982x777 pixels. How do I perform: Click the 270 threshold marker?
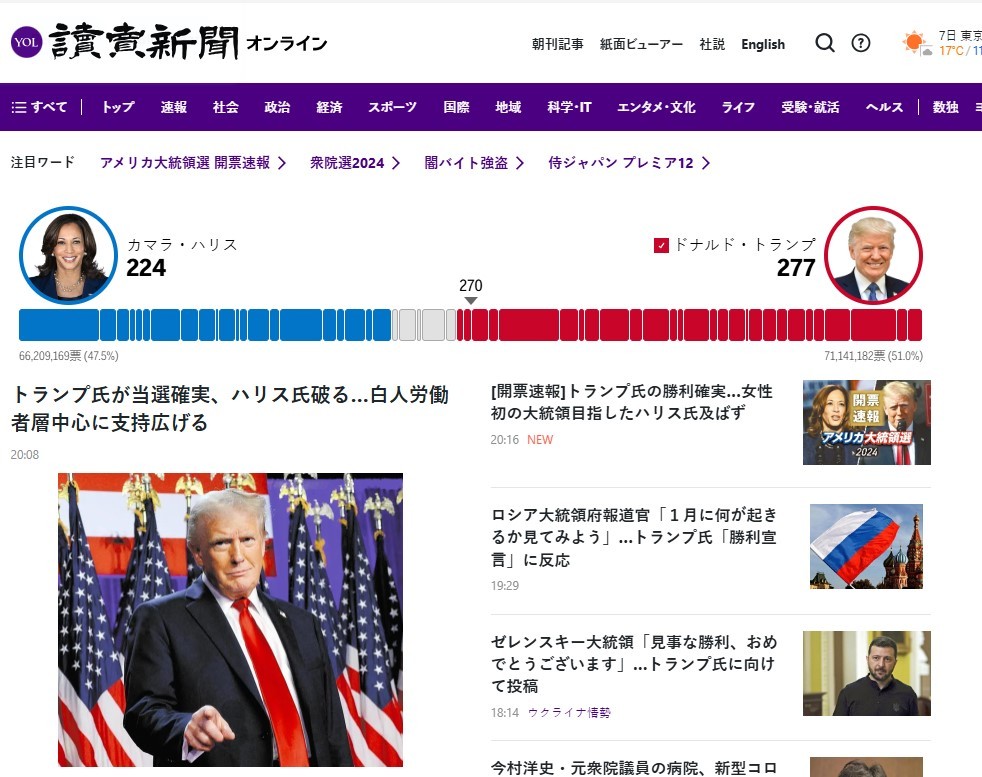[471, 292]
